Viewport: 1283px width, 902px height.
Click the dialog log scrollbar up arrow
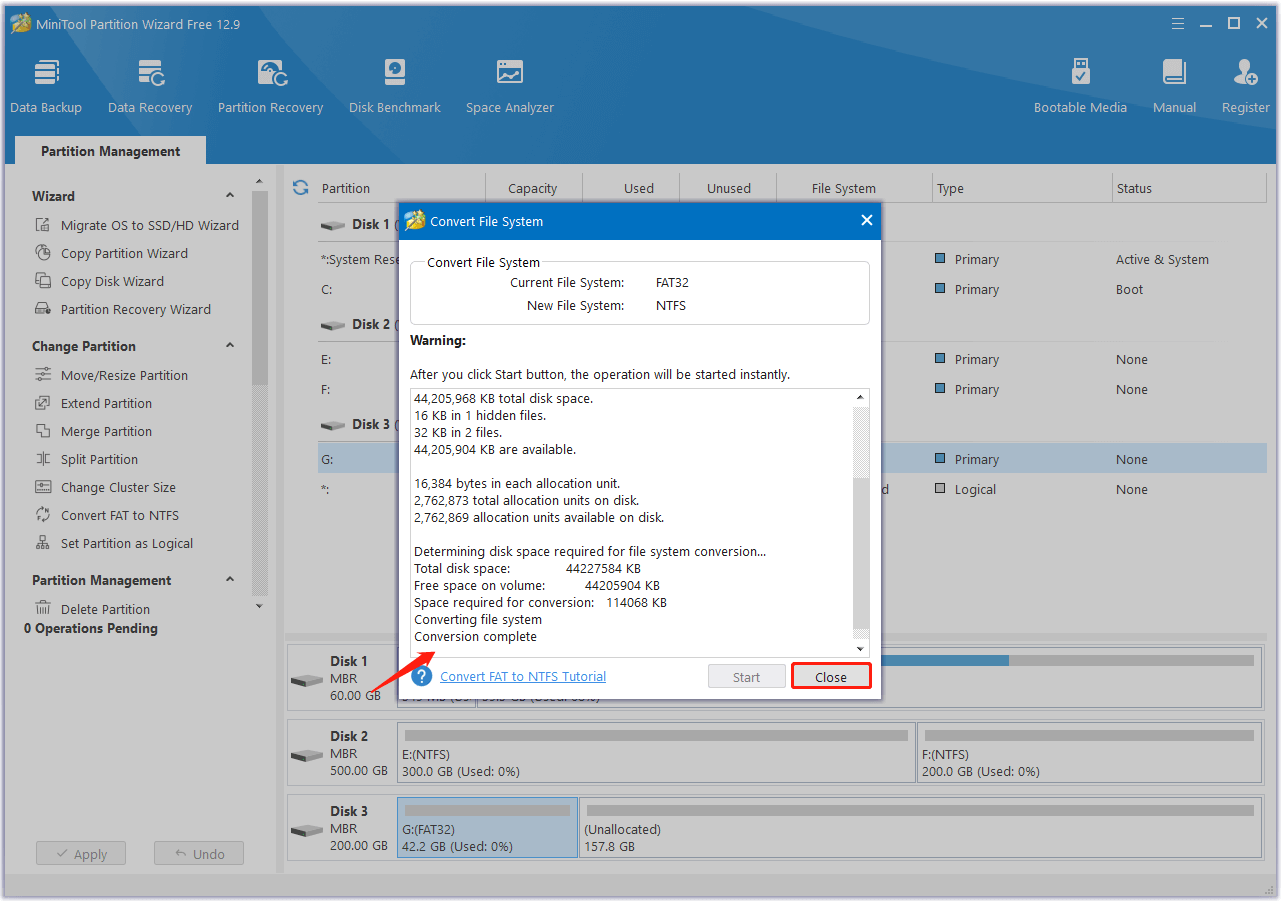(860, 398)
